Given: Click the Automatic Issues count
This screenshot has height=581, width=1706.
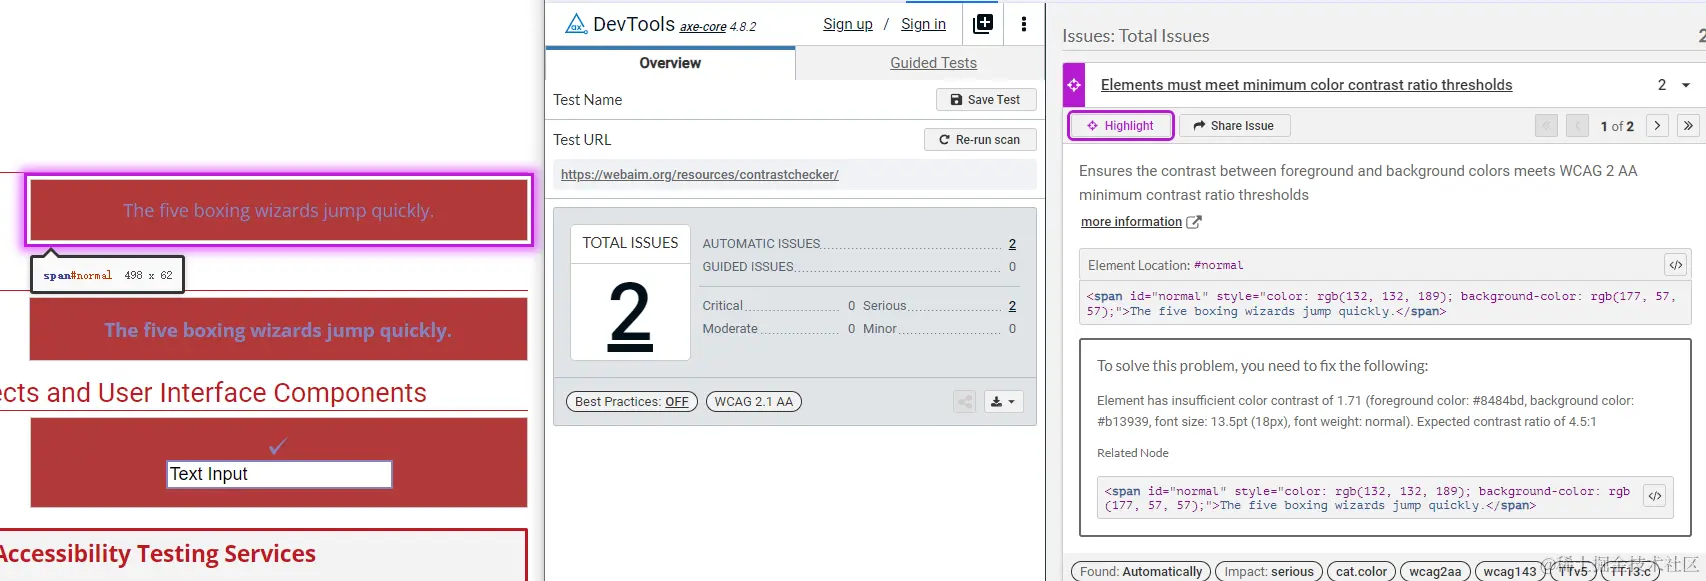Looking at the screenshot, I should [1012, 244].
